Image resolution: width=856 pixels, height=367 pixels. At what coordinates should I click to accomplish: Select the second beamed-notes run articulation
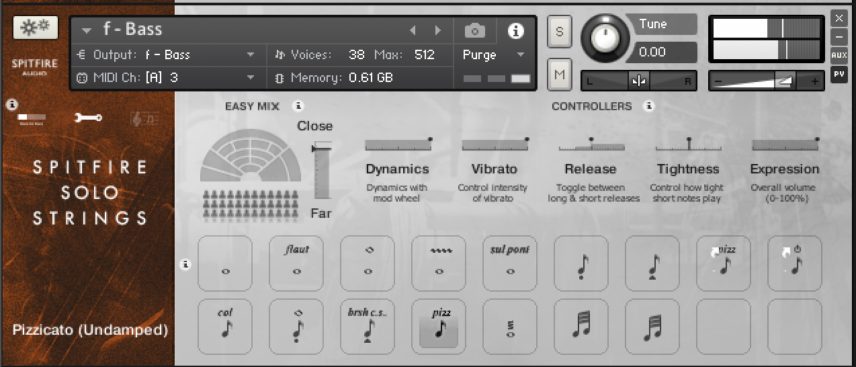[652, 327]
